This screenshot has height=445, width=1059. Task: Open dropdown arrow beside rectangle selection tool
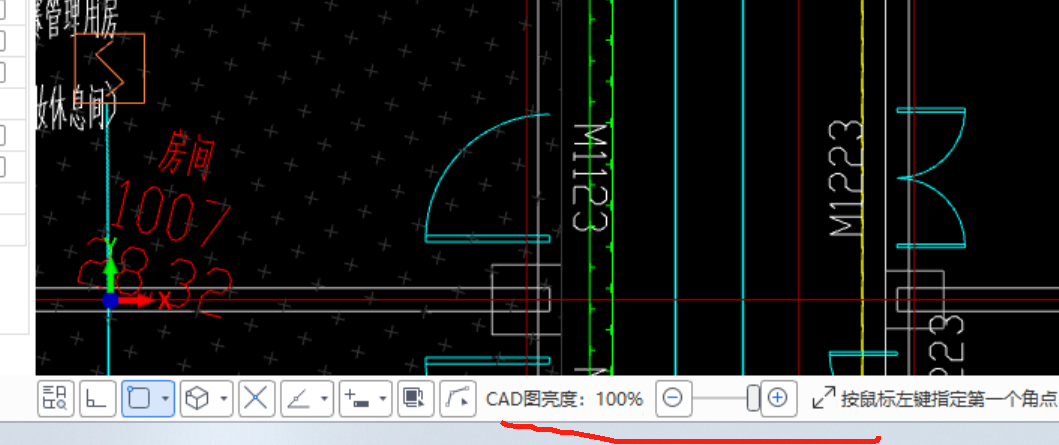(165, 399)
